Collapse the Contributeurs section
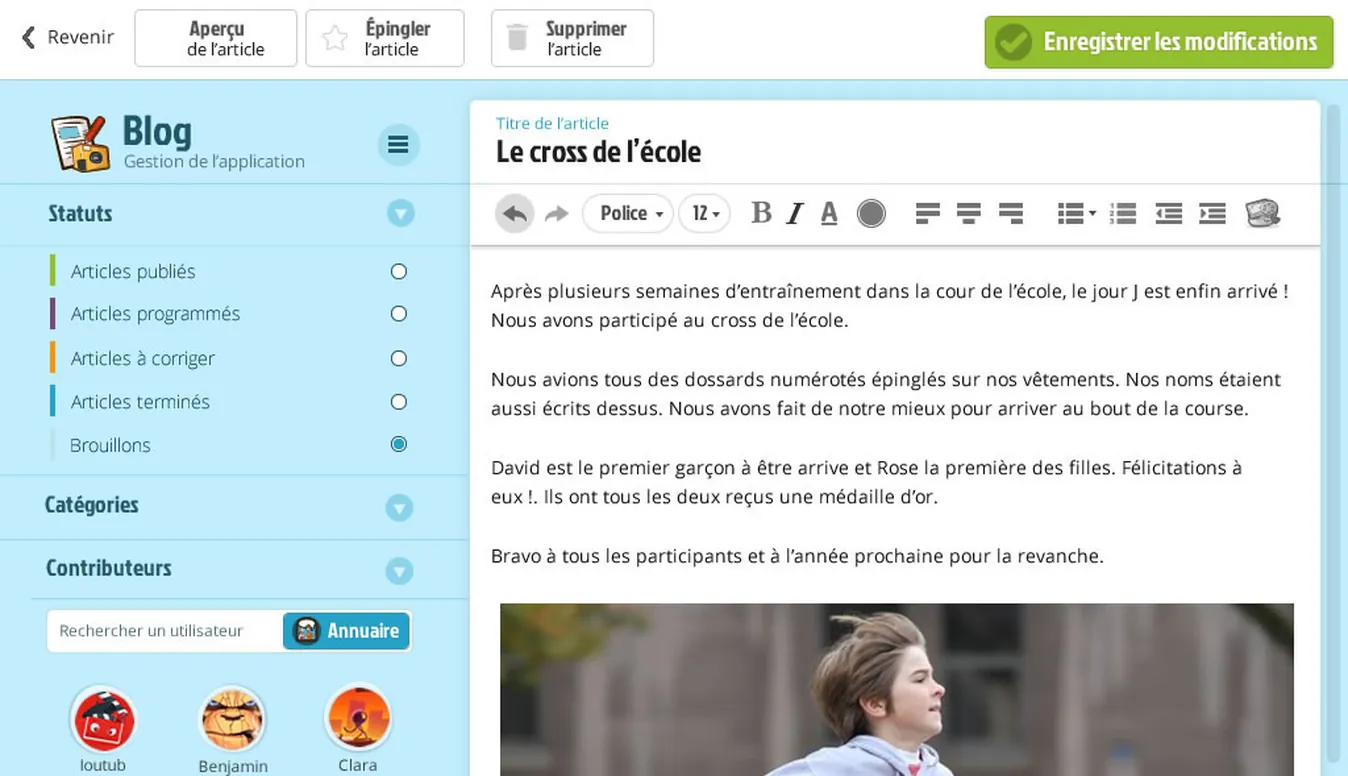 399,571
